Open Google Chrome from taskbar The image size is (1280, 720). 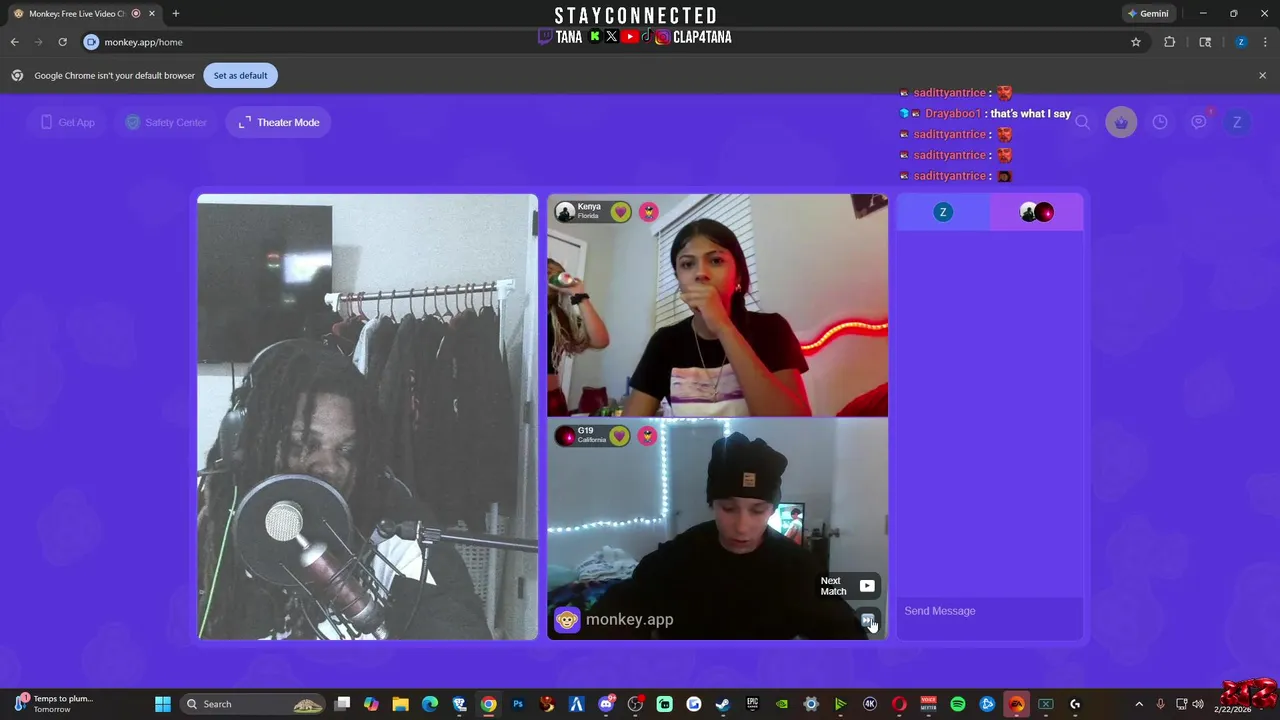click(x=488, y=704)
